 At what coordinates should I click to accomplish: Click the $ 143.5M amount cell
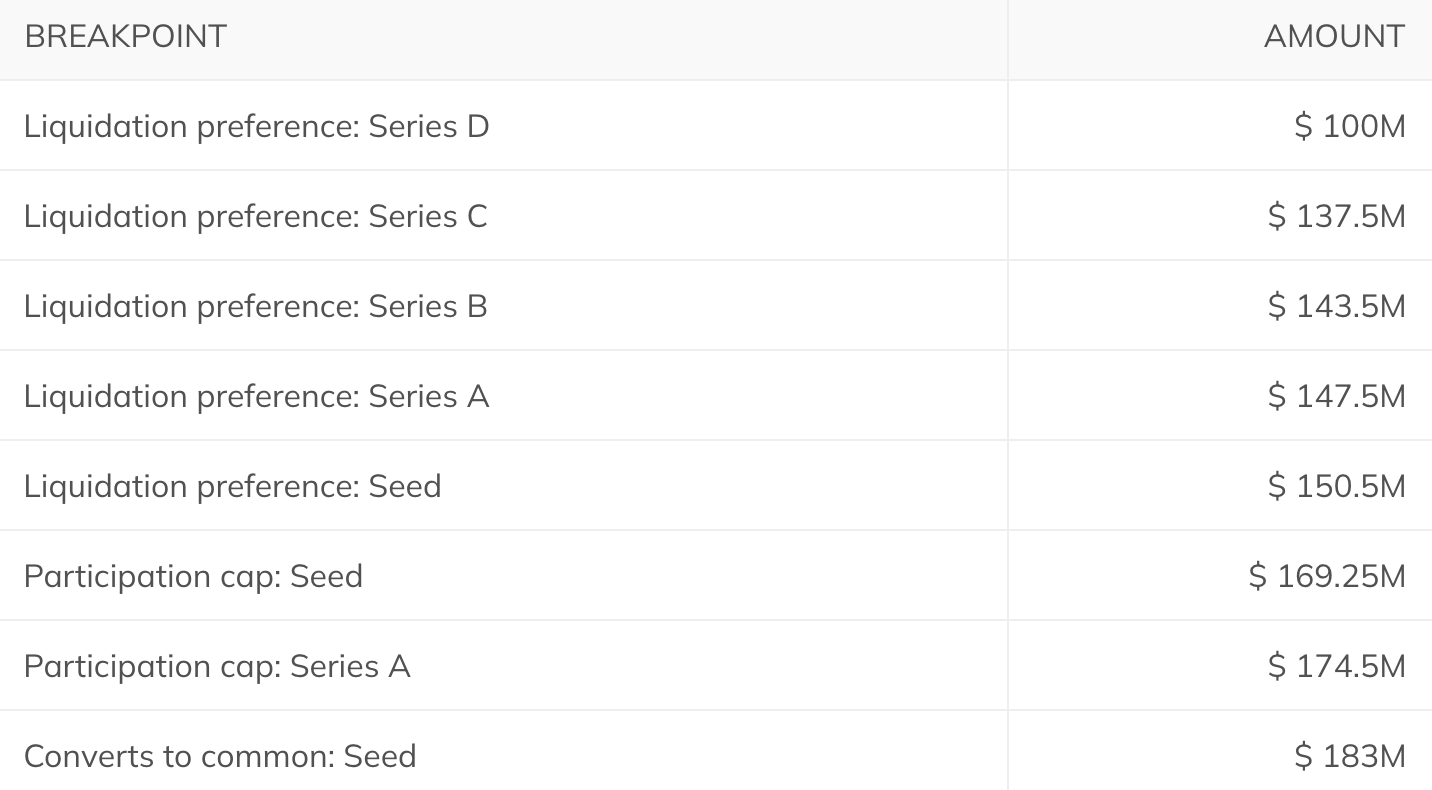tap(1220, 305)
